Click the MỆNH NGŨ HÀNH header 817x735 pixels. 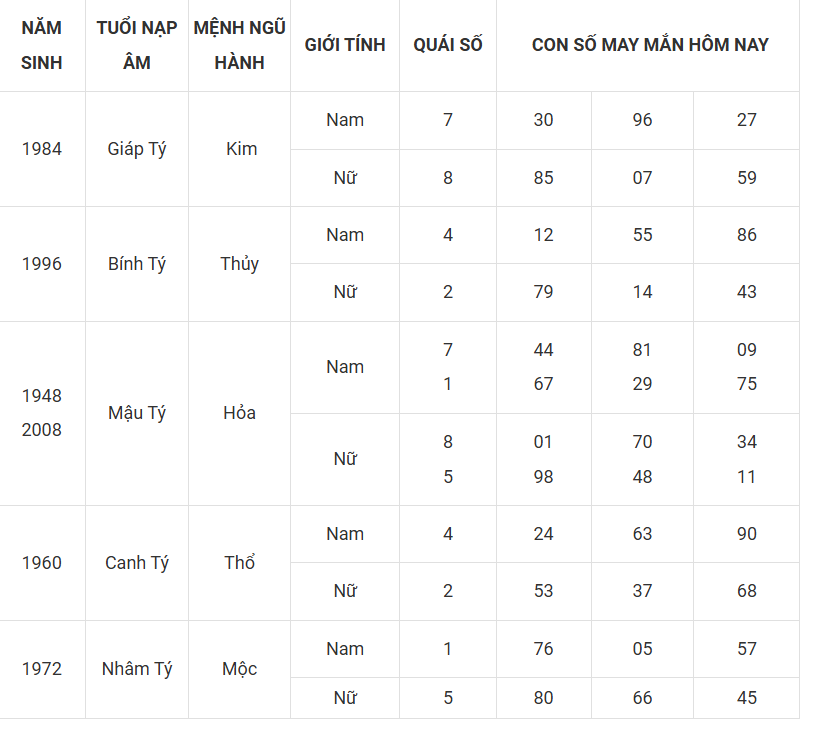coord(240,45)
